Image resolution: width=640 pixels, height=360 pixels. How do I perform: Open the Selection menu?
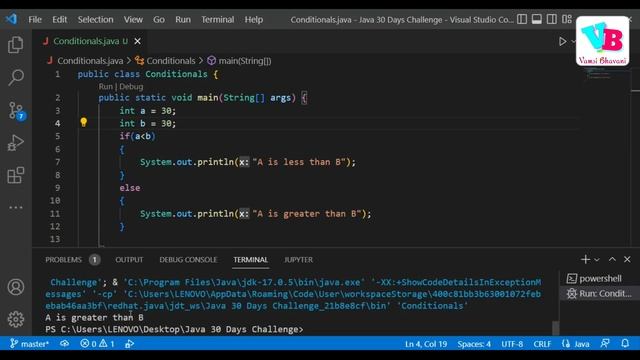(x=96, y=19)
